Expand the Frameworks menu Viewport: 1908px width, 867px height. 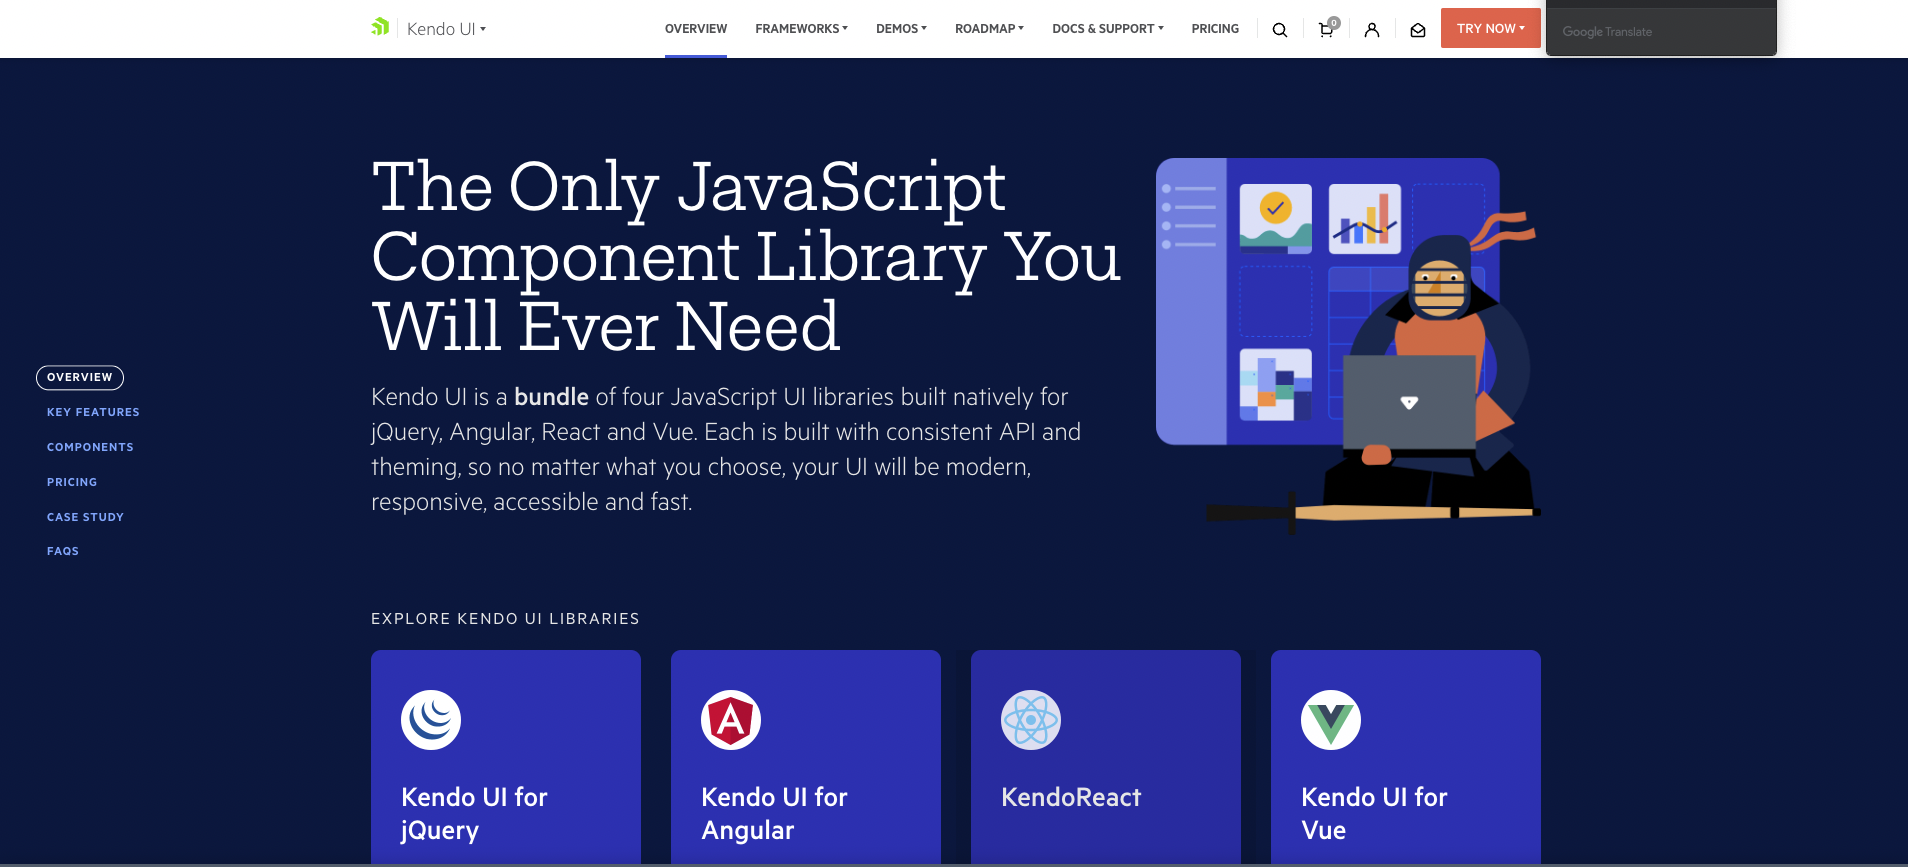pos(801,29)
